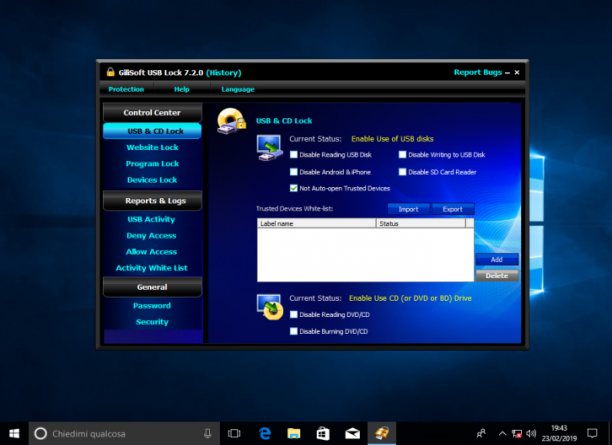This screenshot has width=612, height=445.
Task: Launch Microsoft Edge from taskbar
Action: (265, 433)
